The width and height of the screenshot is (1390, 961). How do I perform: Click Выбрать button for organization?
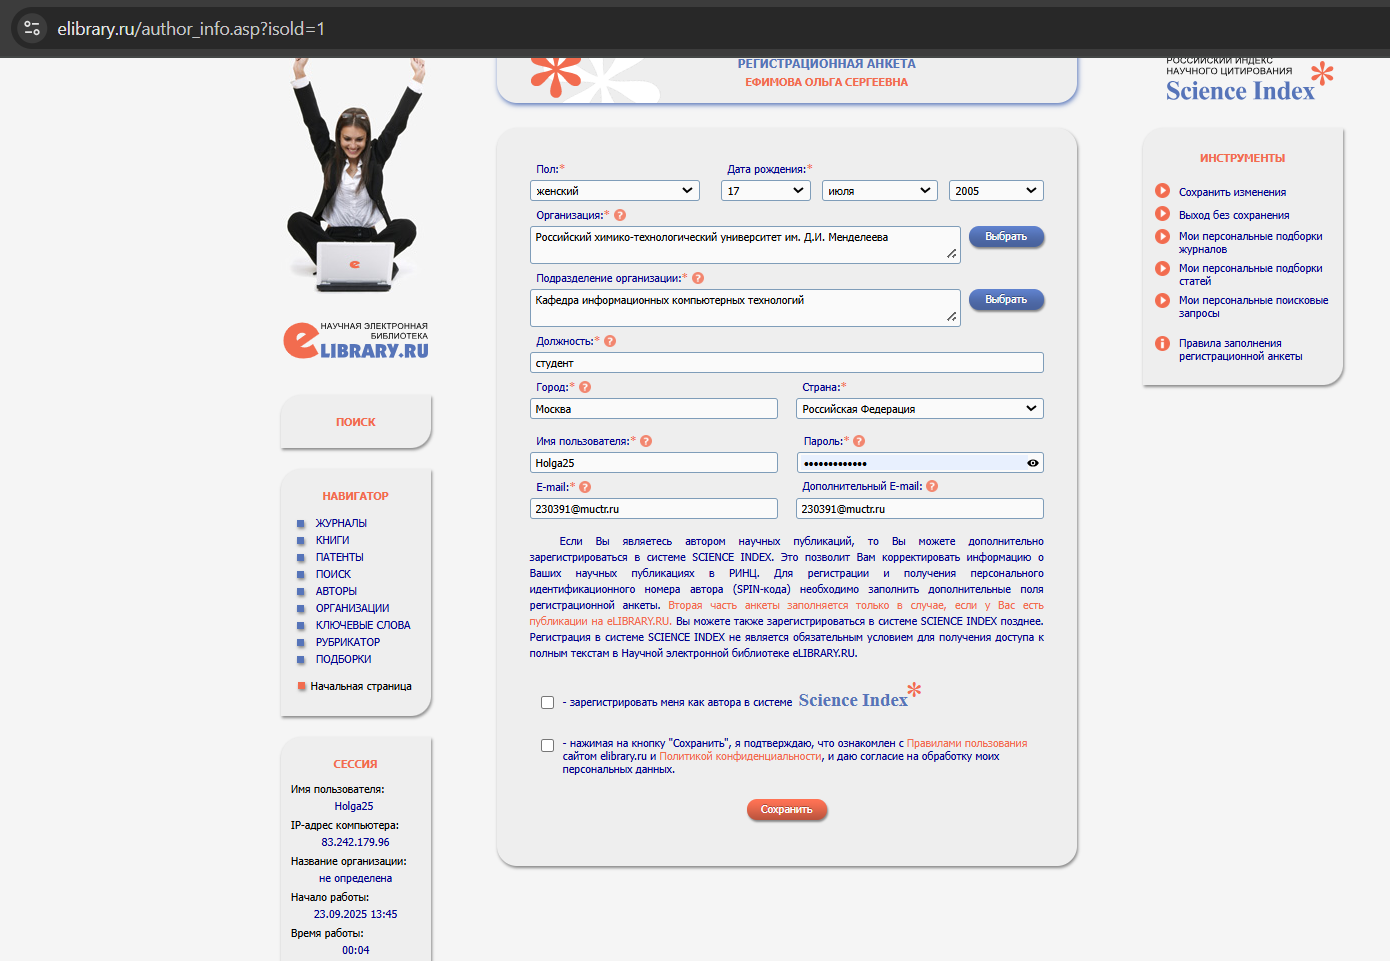pyautogui.click(x=1006, y=237)
